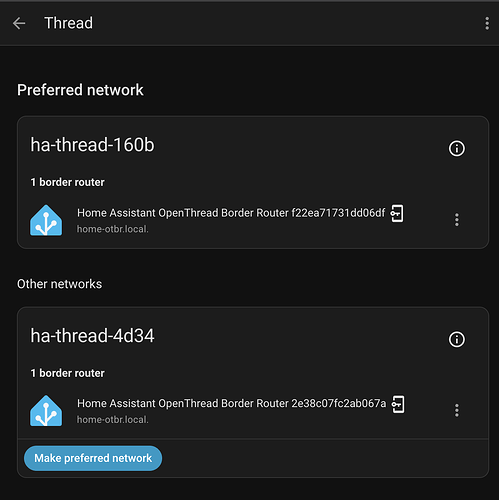499x500 pixels.
Task: Open options menu for router f22ea71731dd06df
Action: (457, 220)
